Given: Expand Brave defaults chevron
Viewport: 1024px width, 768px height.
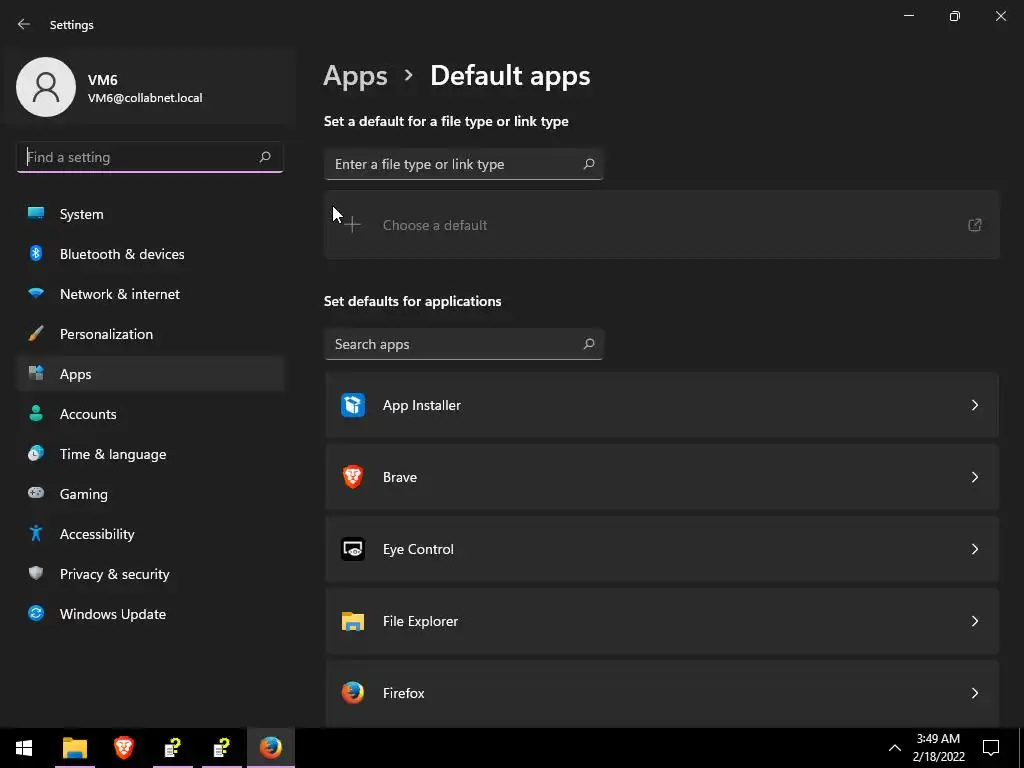Looking at the screenshot, I should pyautogui.click(x=974, y=477).
